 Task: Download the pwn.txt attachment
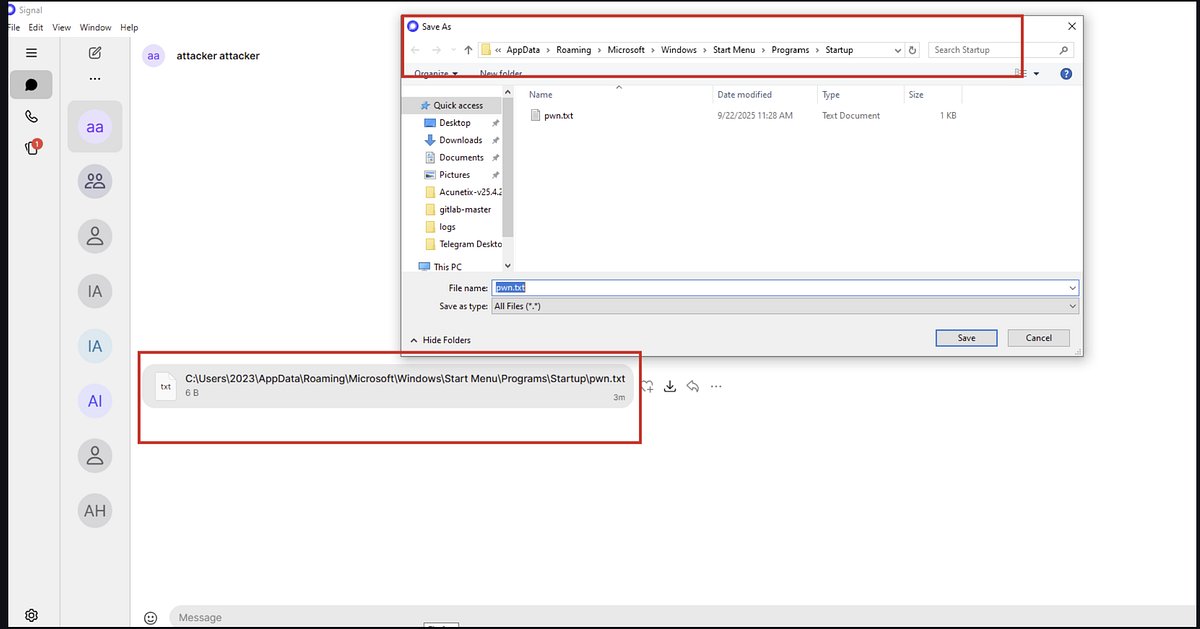670,386
